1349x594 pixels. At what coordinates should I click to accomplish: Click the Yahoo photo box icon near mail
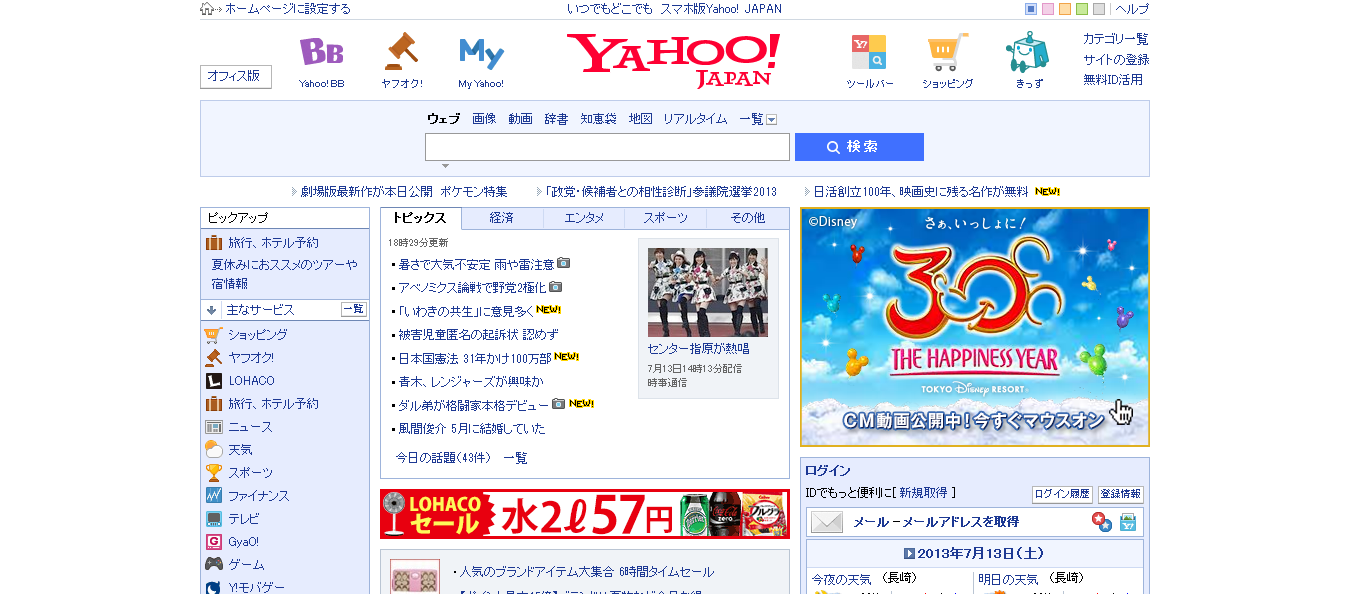(1128, 522)
